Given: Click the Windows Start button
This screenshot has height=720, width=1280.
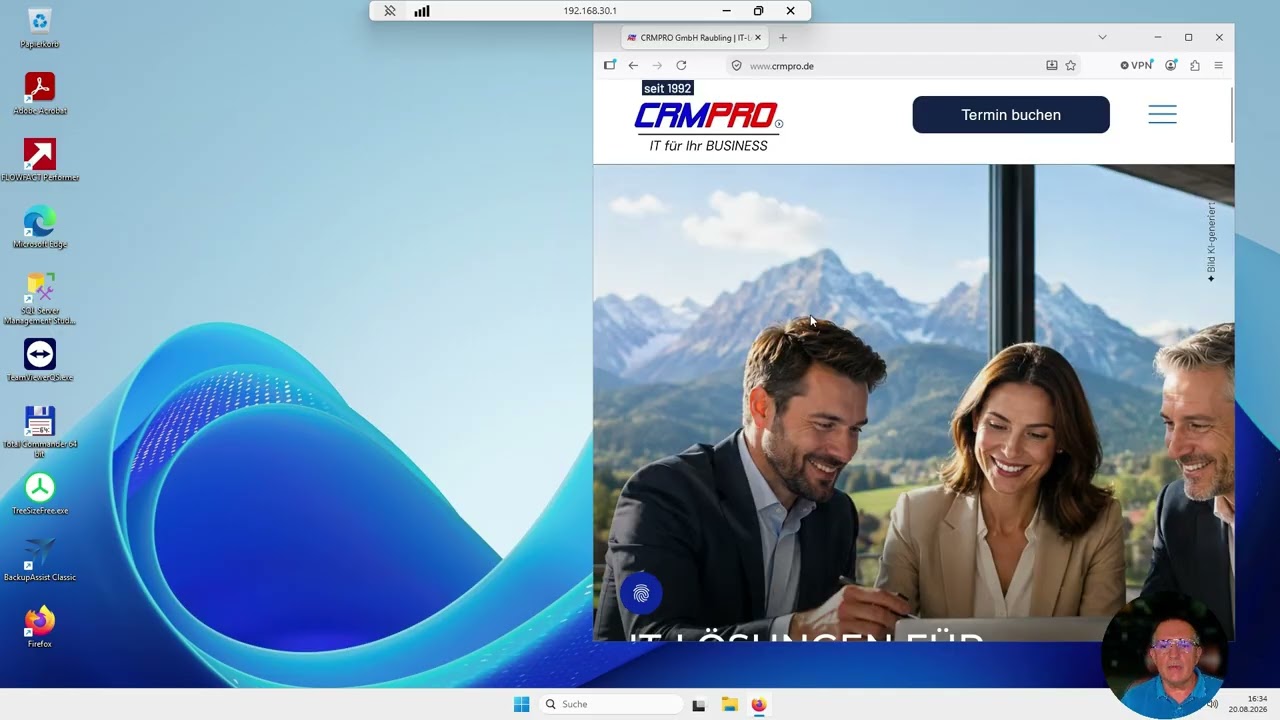Looking at the screenshot, I should tap(521, 704).
